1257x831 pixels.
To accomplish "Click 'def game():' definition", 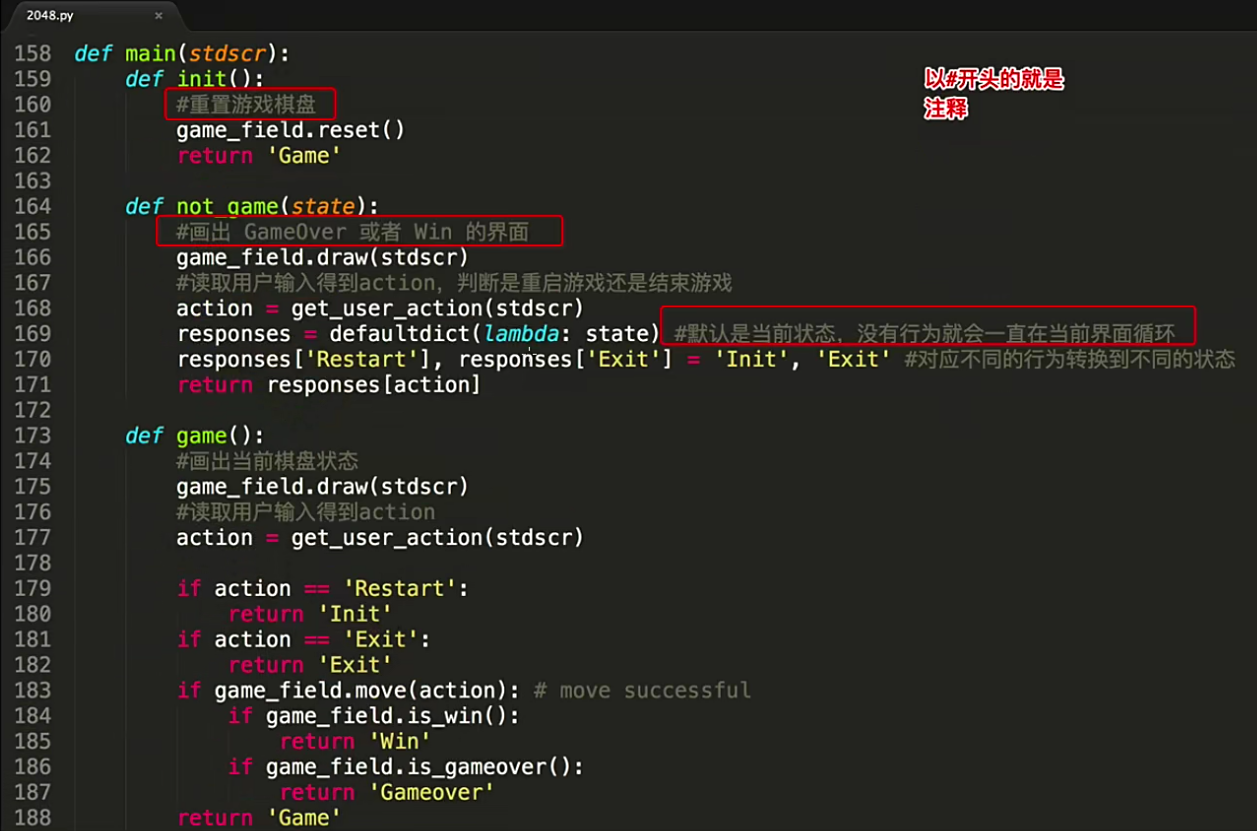I will coord(195,436).
